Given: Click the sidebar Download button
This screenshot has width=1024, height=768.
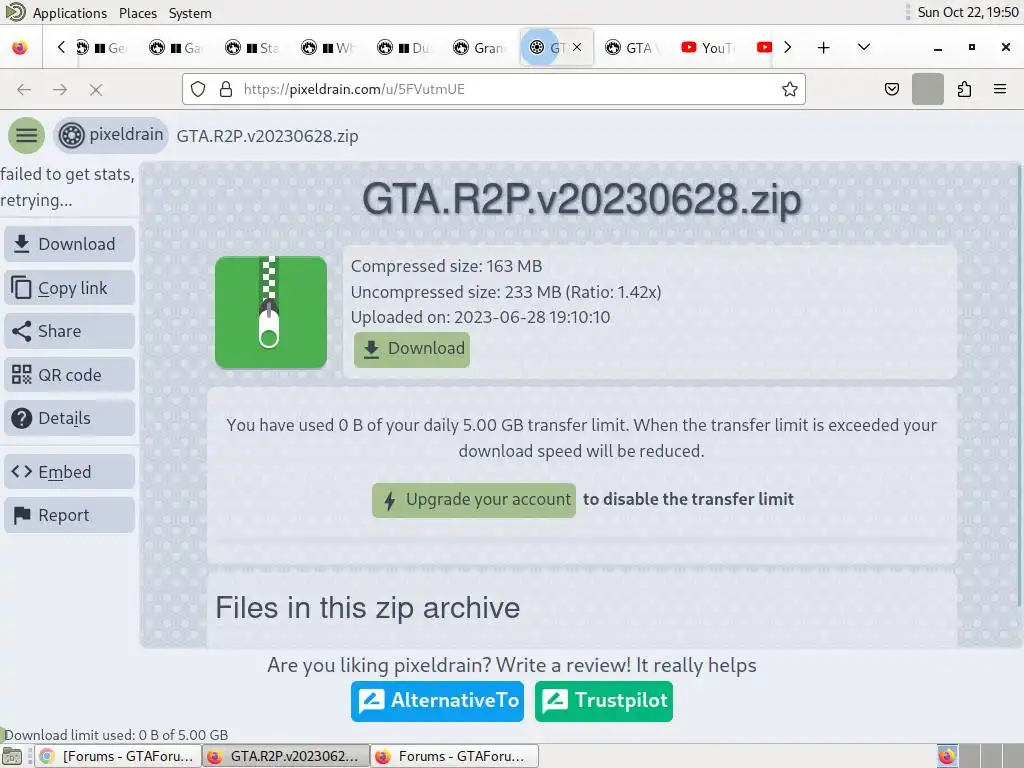Looking at the screenshot, I should tap(69, 244).
